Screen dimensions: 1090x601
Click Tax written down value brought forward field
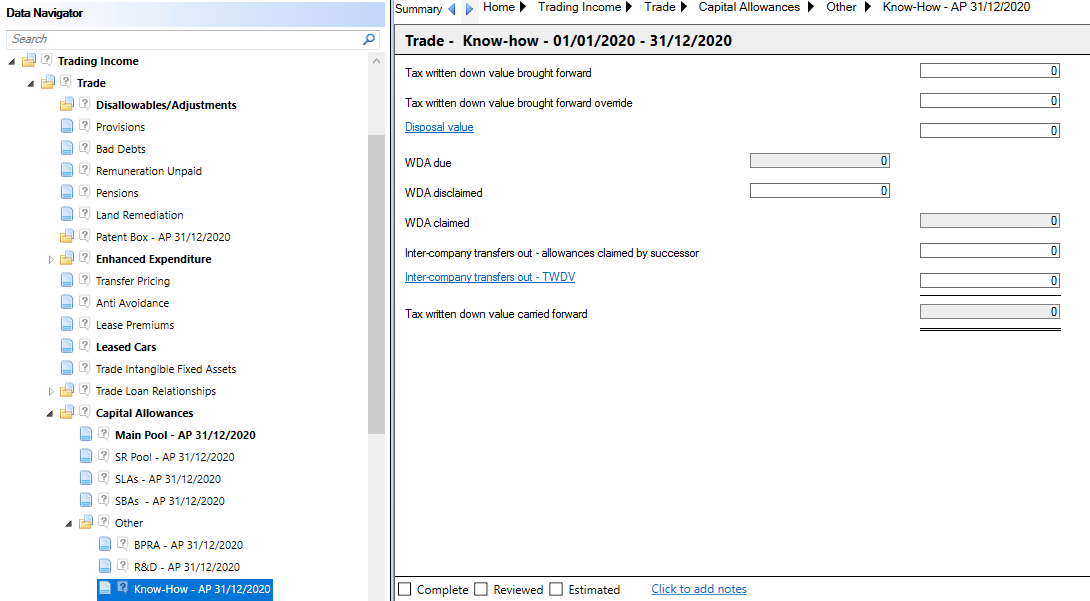(989, 71)
